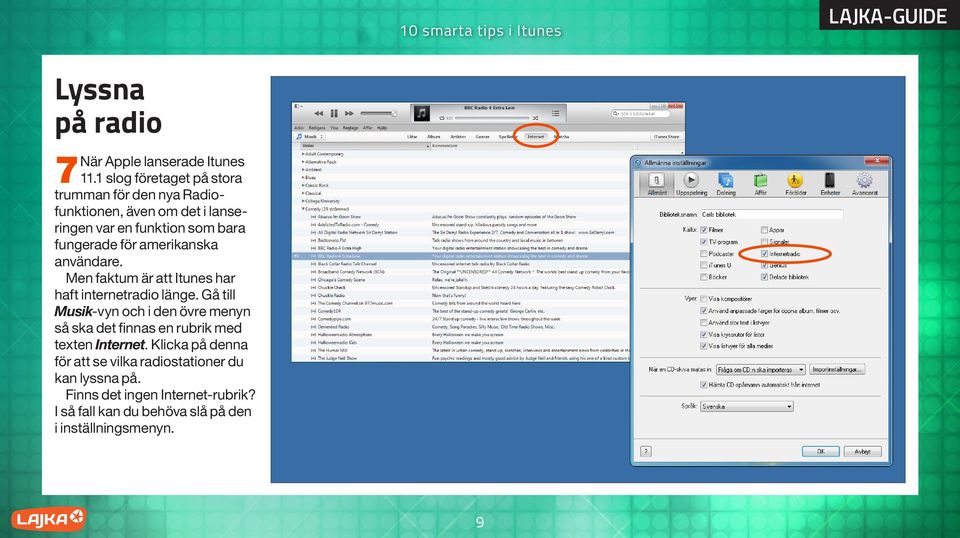Open the iTunes Store button
The image size is (960, 538).
click(666, 136)
